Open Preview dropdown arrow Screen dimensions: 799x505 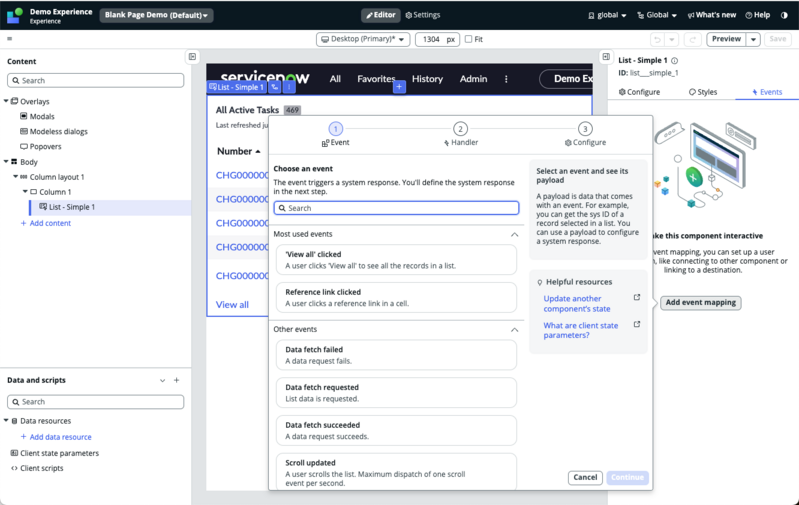(x=753, y=39)
